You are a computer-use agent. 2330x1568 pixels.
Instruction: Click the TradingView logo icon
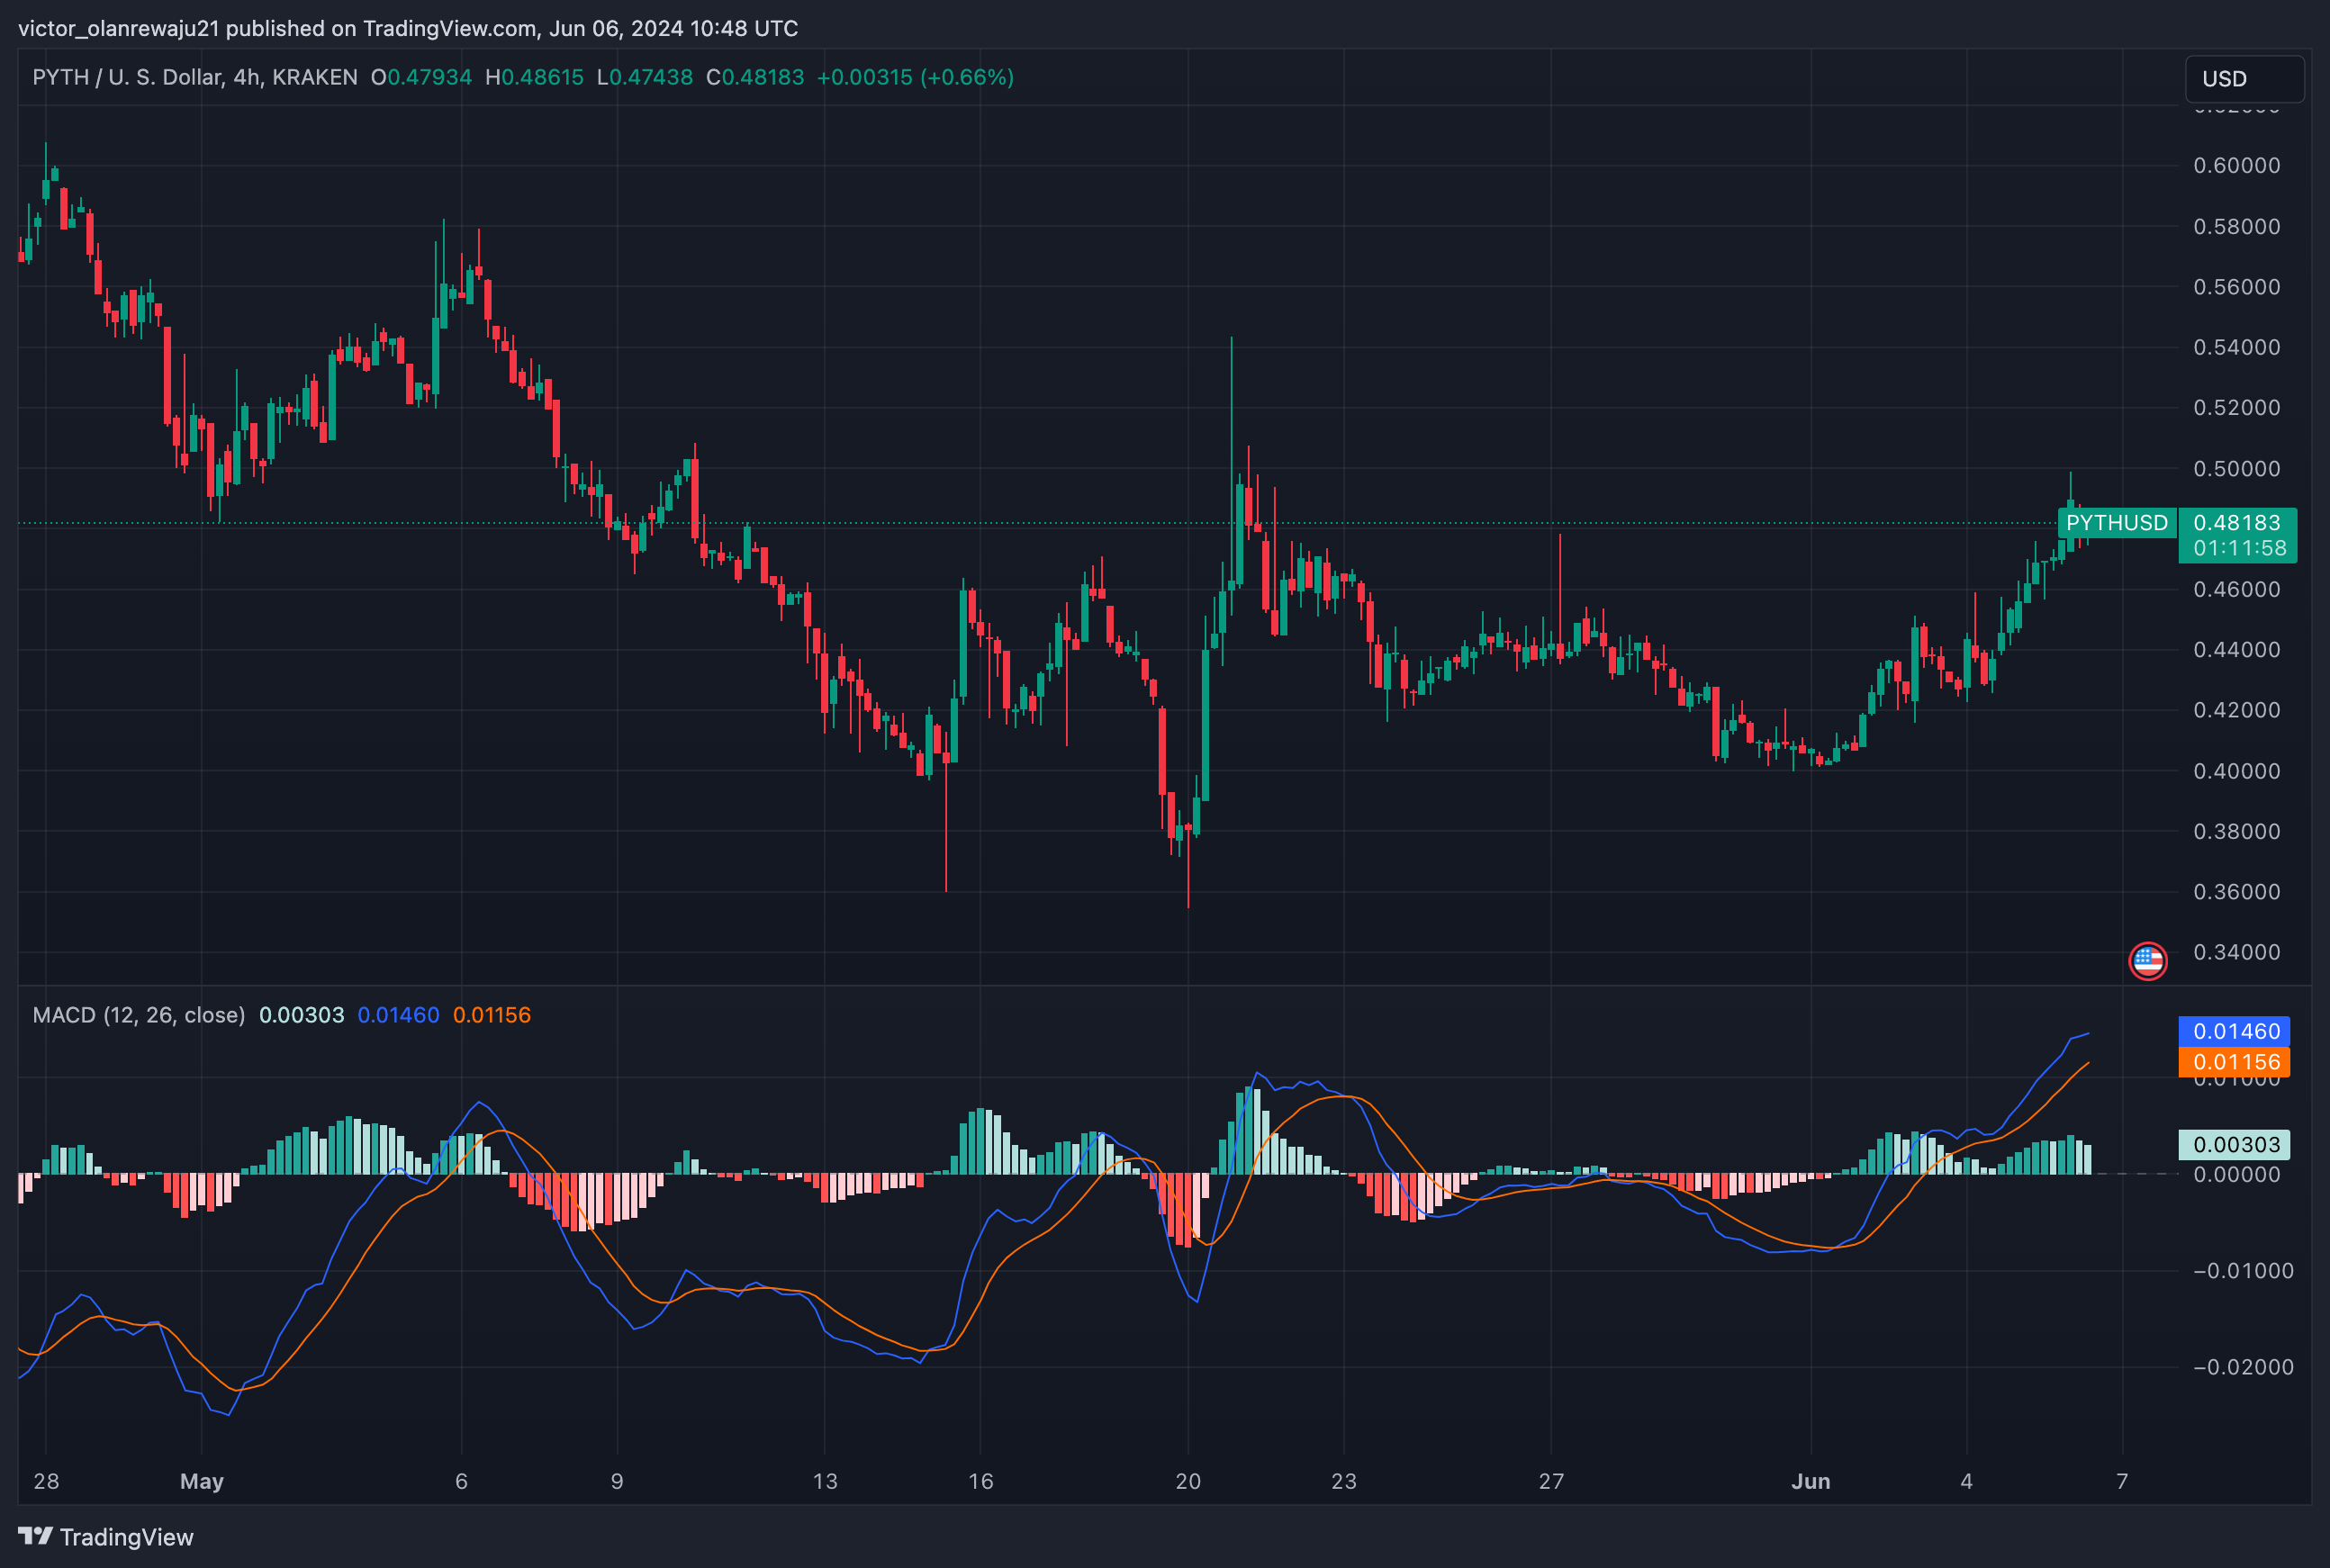35,1535
